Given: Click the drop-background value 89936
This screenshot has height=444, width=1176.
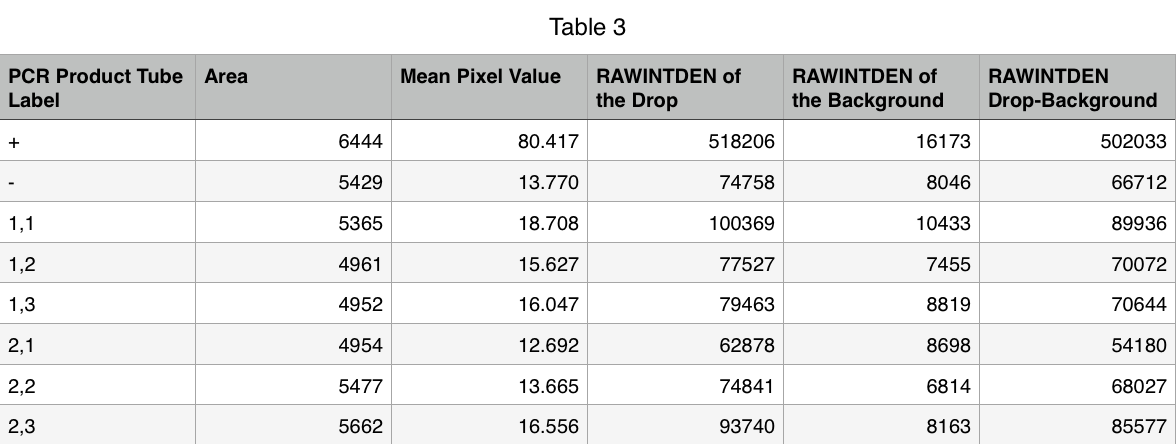Looking at the screenshot, I should [x=1139, y=224].
